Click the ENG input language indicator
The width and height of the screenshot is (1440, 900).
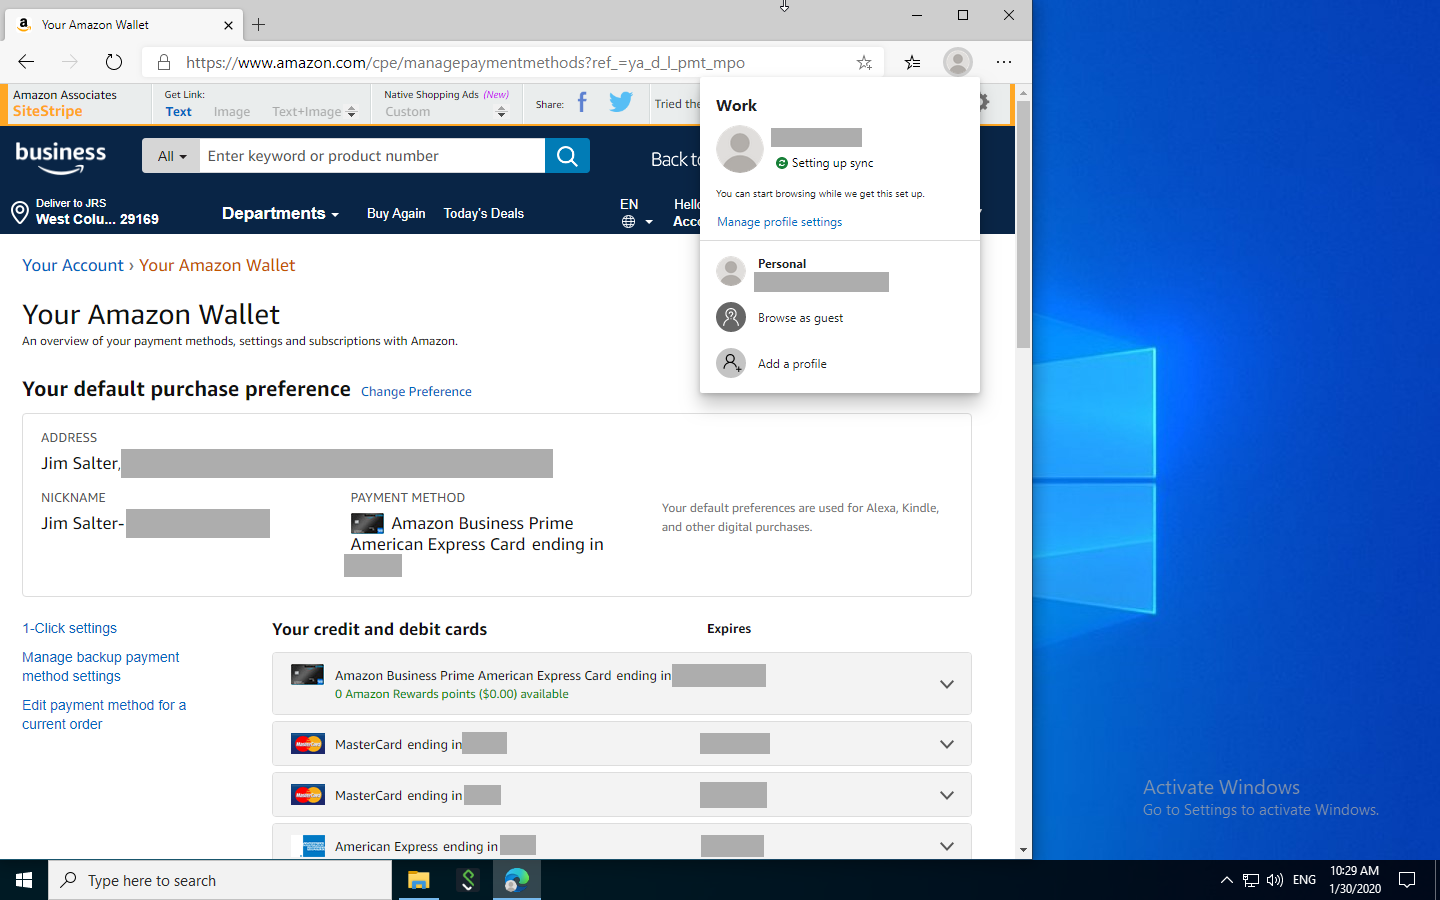[1304, 880]
